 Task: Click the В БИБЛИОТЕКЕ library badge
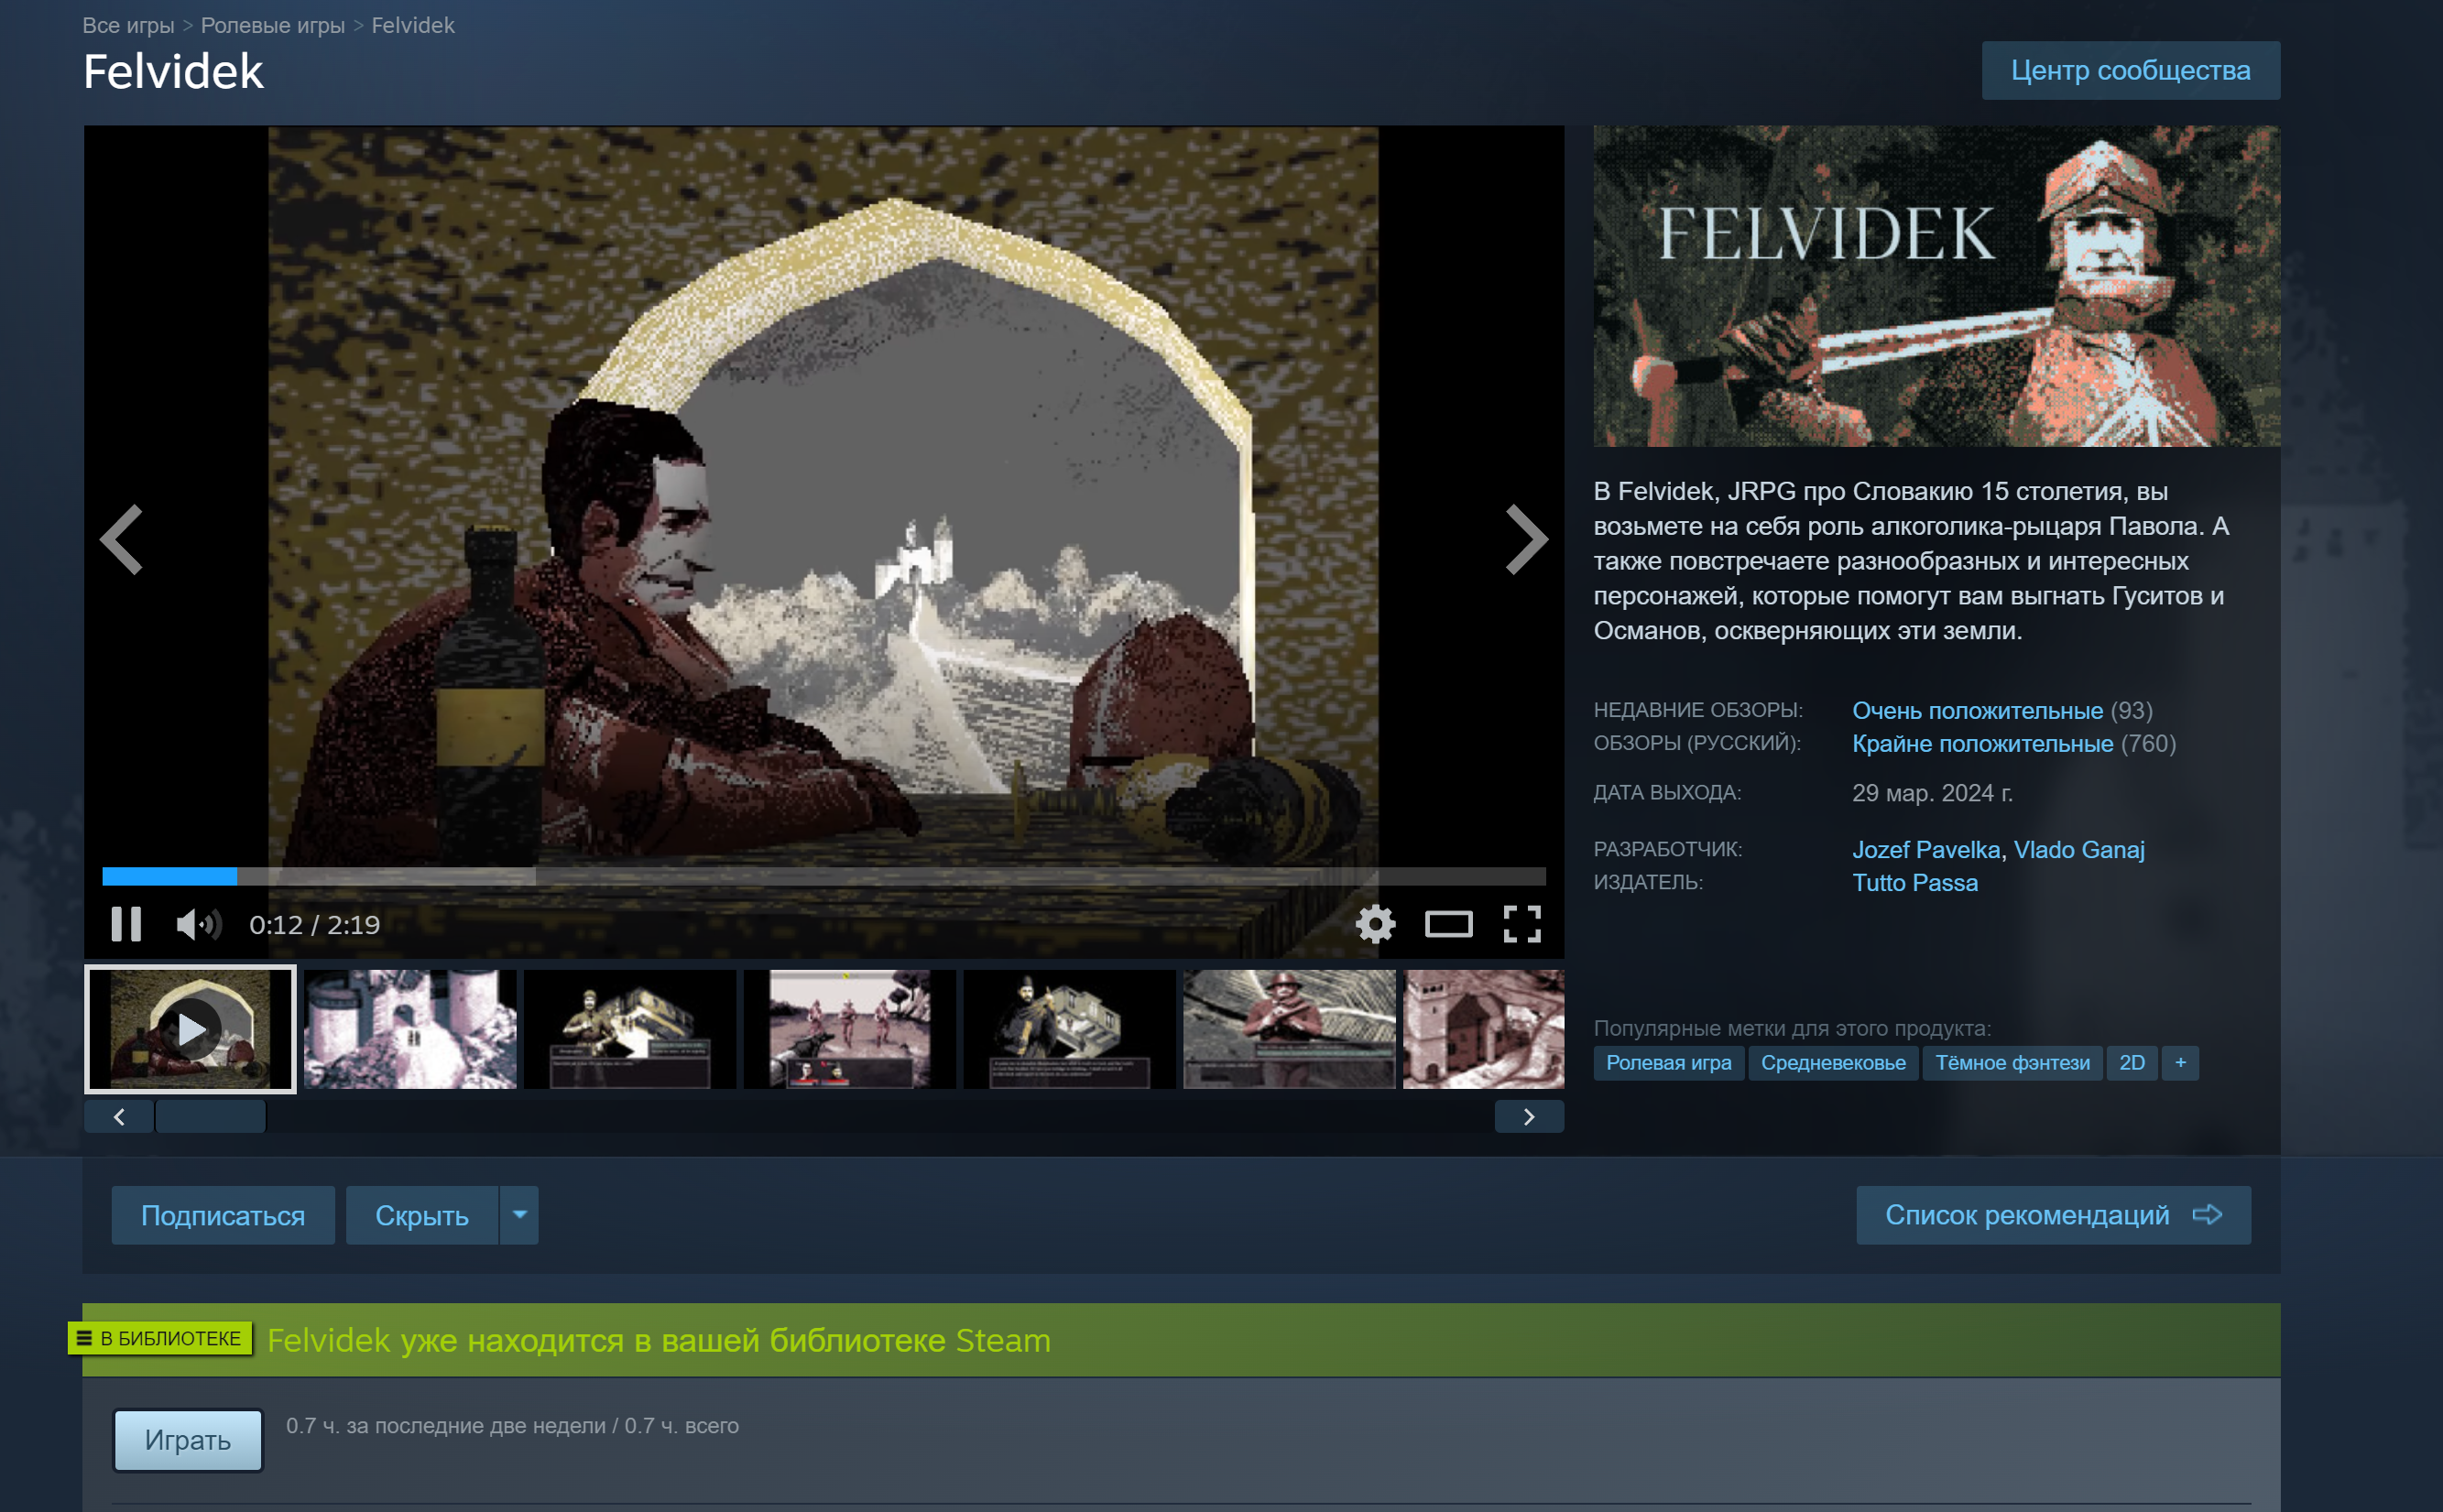point(160,1338)
